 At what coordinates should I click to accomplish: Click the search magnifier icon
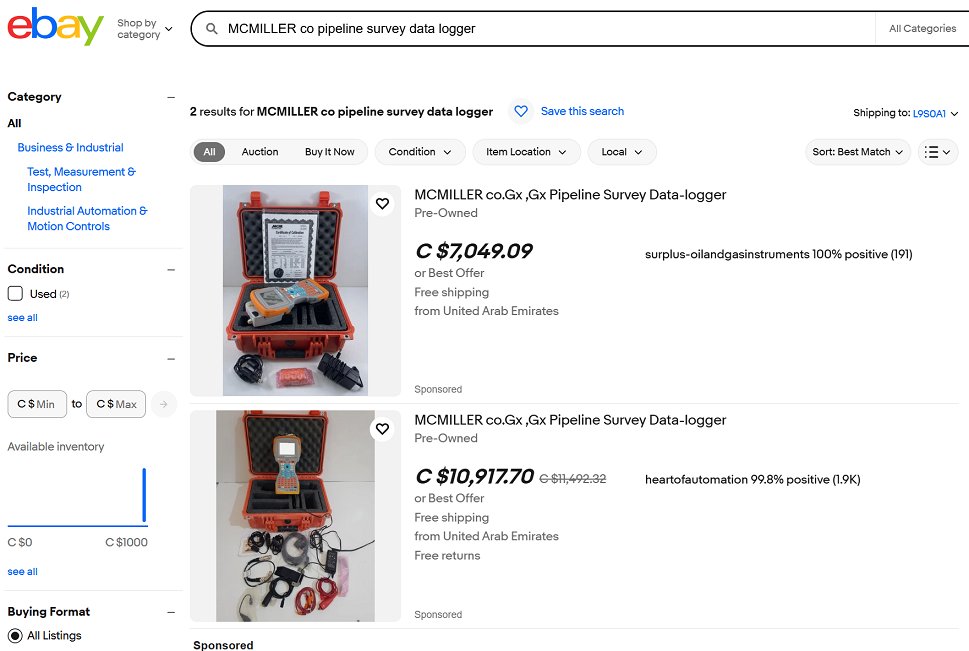211,28
